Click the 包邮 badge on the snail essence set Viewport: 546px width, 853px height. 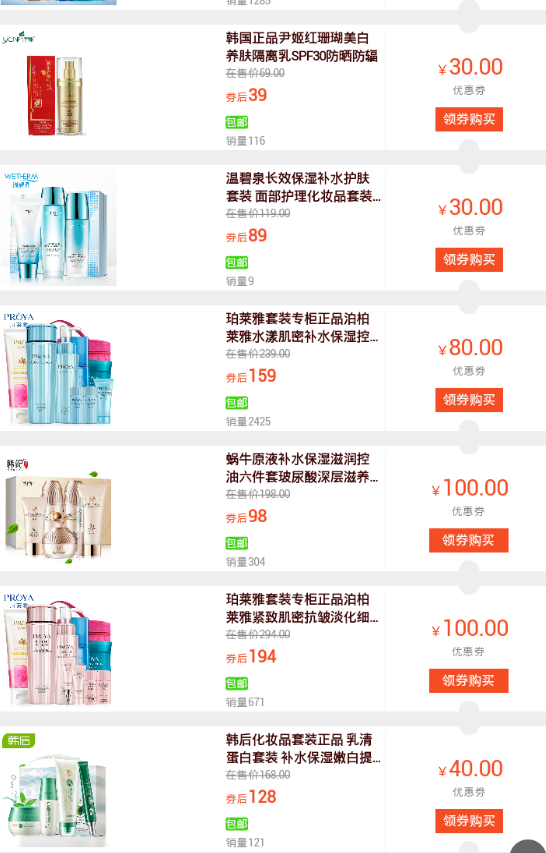point(237,543)
